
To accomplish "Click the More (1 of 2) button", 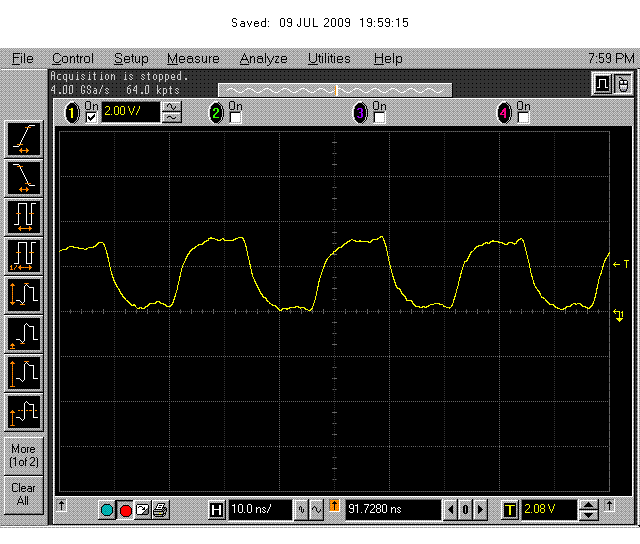I will pyautogui.click(x=24, y=455).
